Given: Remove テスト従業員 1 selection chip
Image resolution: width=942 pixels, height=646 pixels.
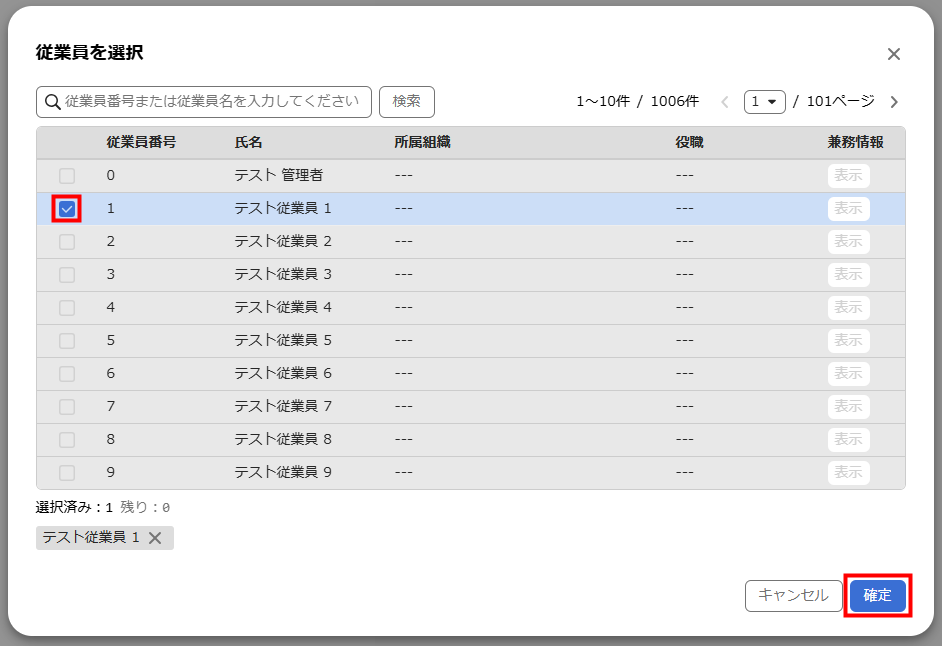Looking at the screenshot, I should (155, 538).
